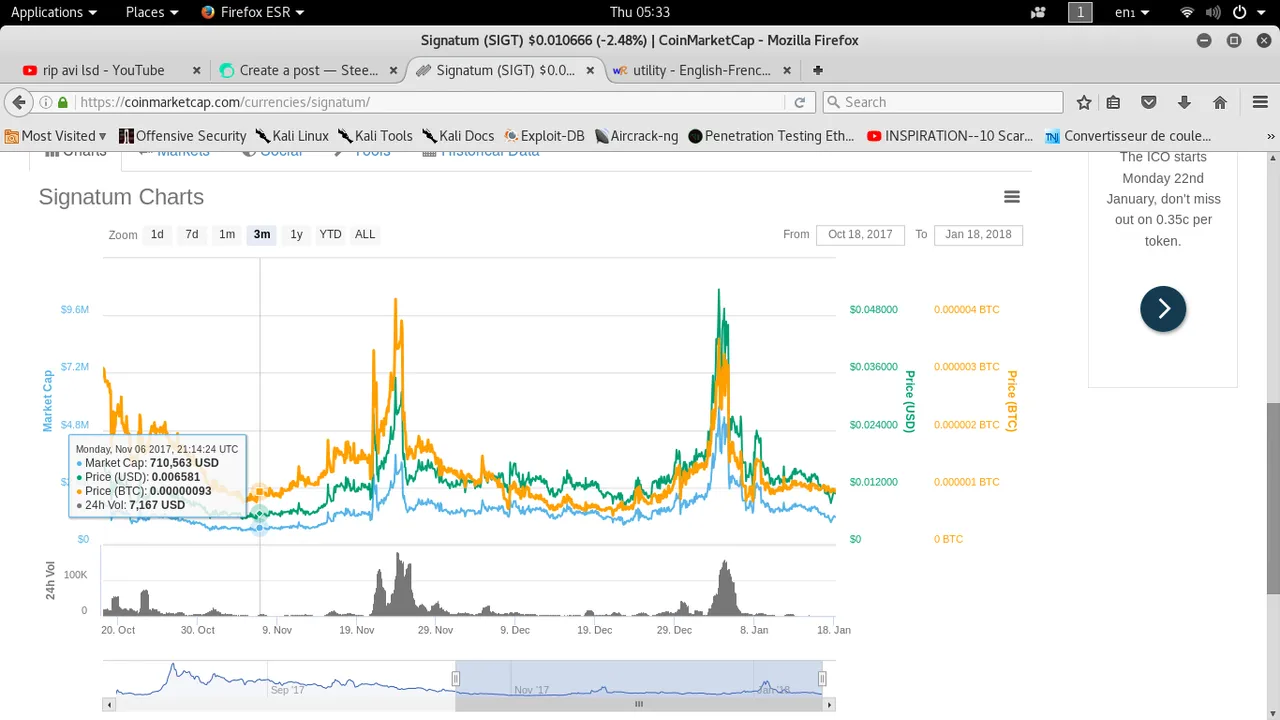Select the 3m zoom range

click(x=262, y=234)
